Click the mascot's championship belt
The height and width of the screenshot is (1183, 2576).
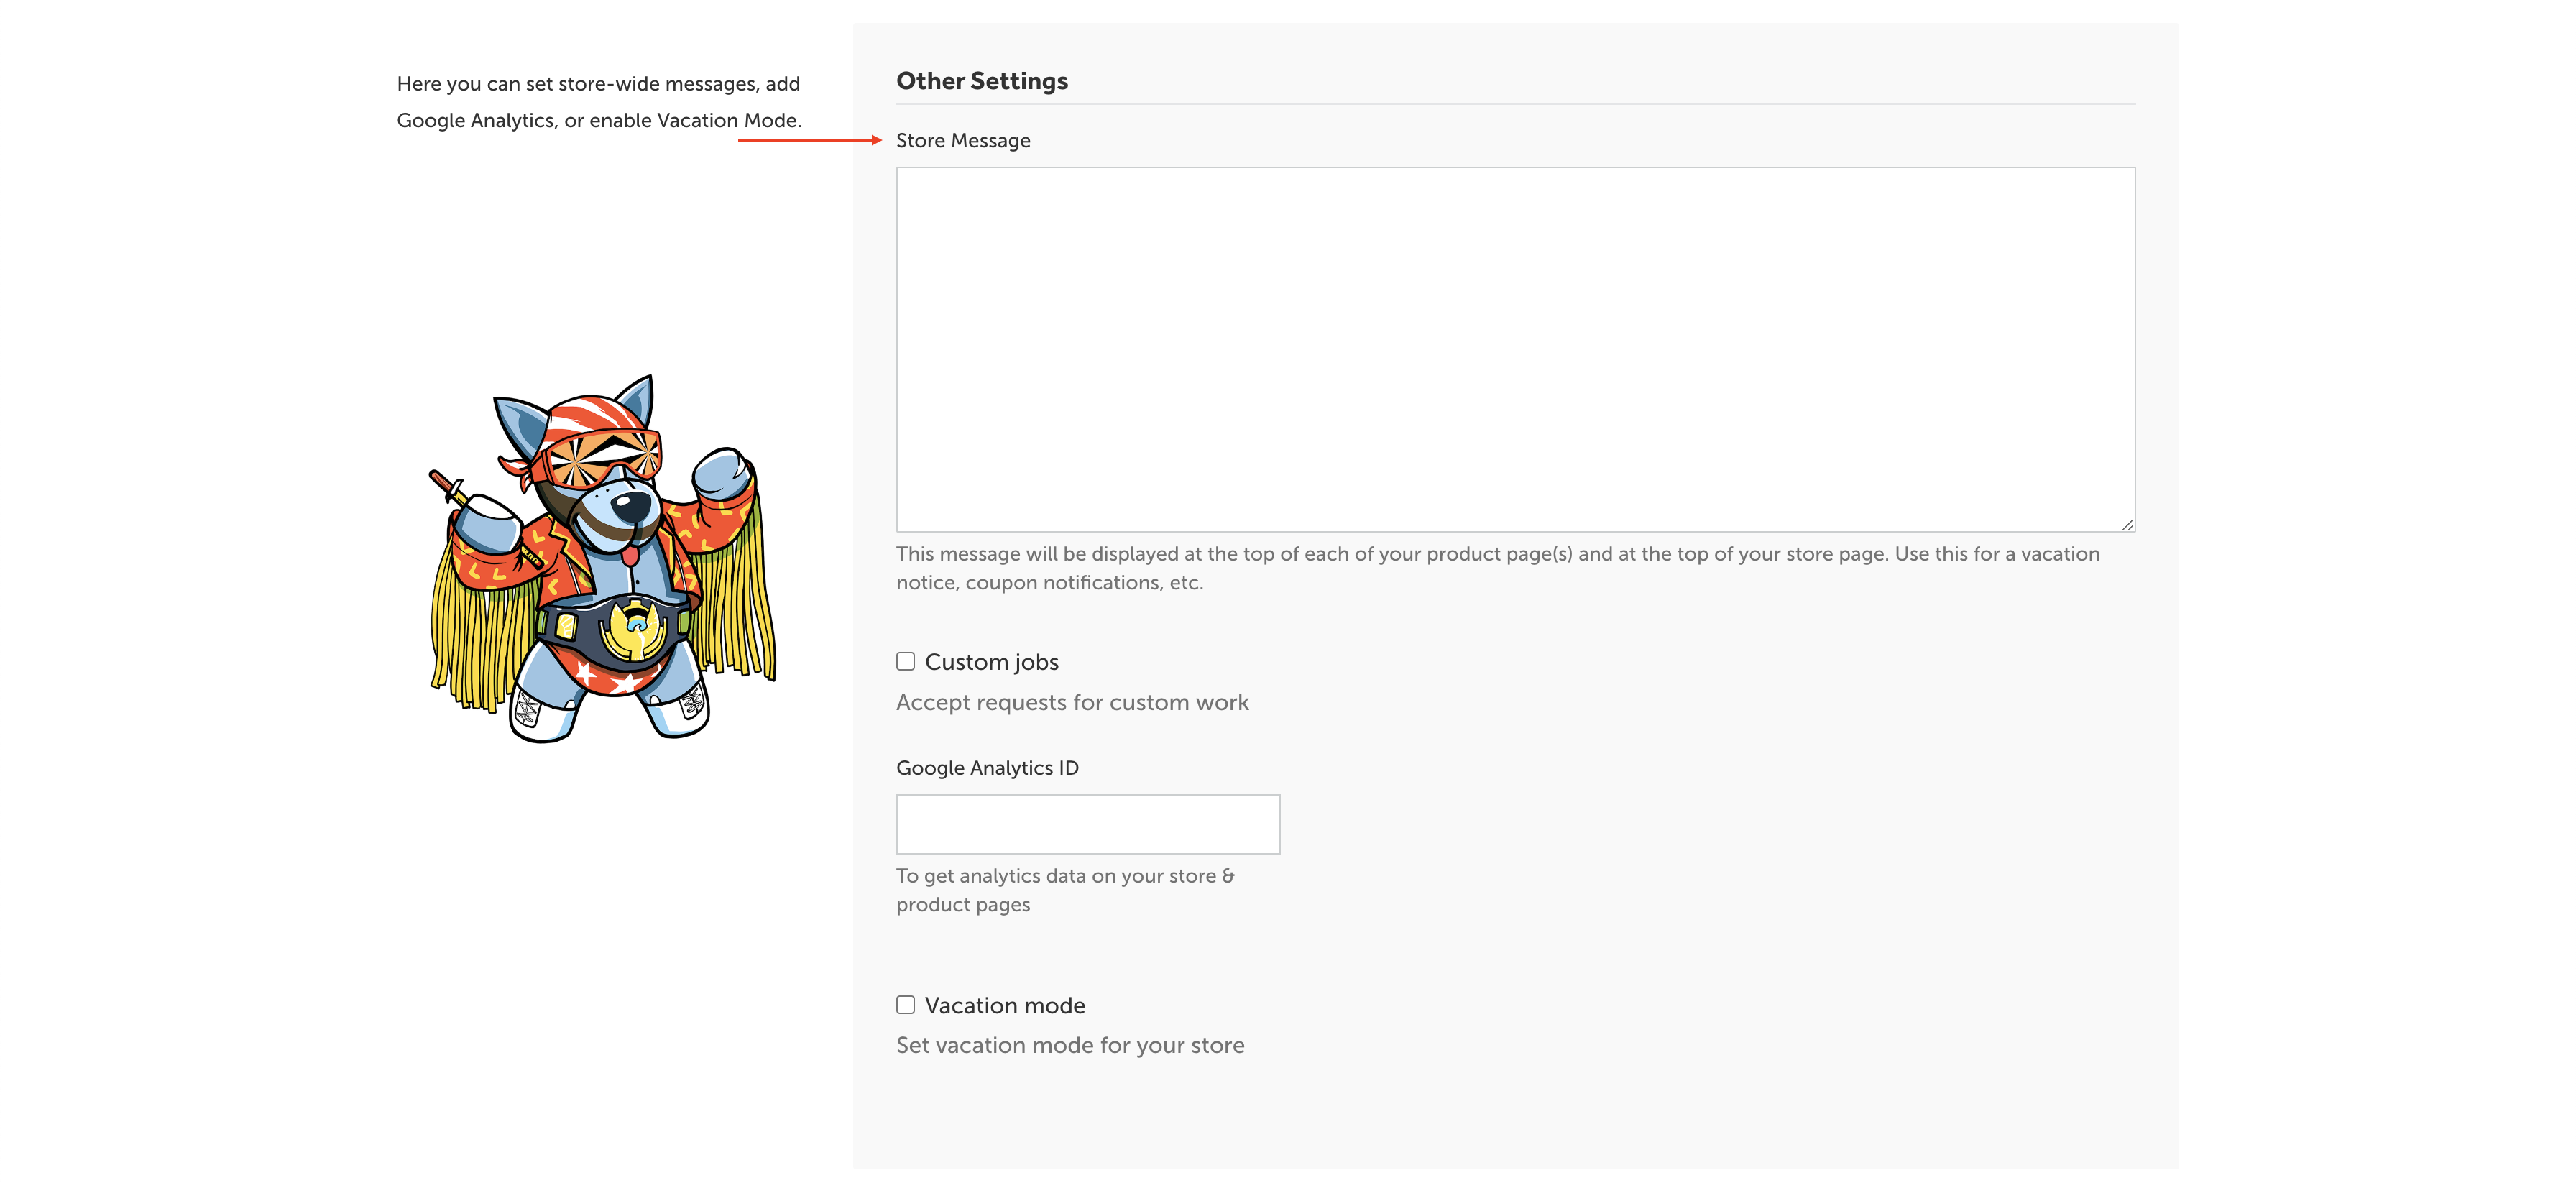point(632,632)
